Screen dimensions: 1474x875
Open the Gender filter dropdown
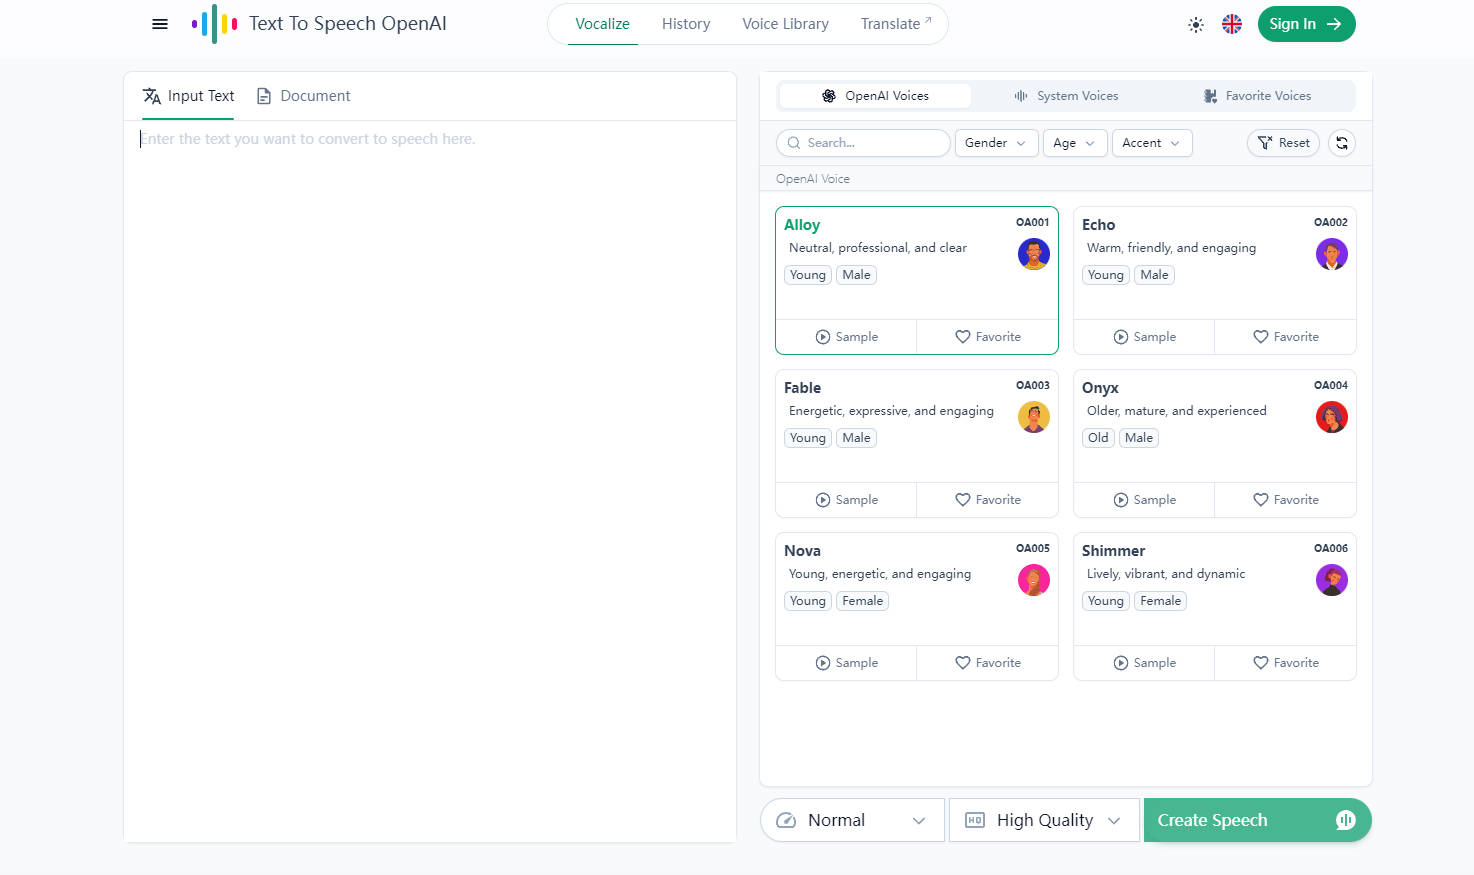pyautogui.click(x=995, y=143)
